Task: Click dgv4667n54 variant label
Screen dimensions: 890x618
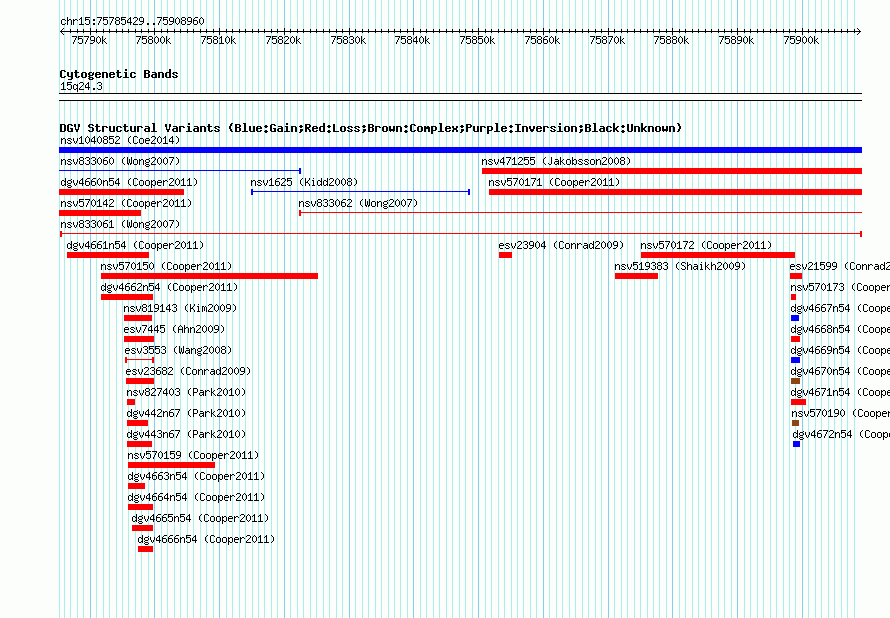Action: point(839,308)
